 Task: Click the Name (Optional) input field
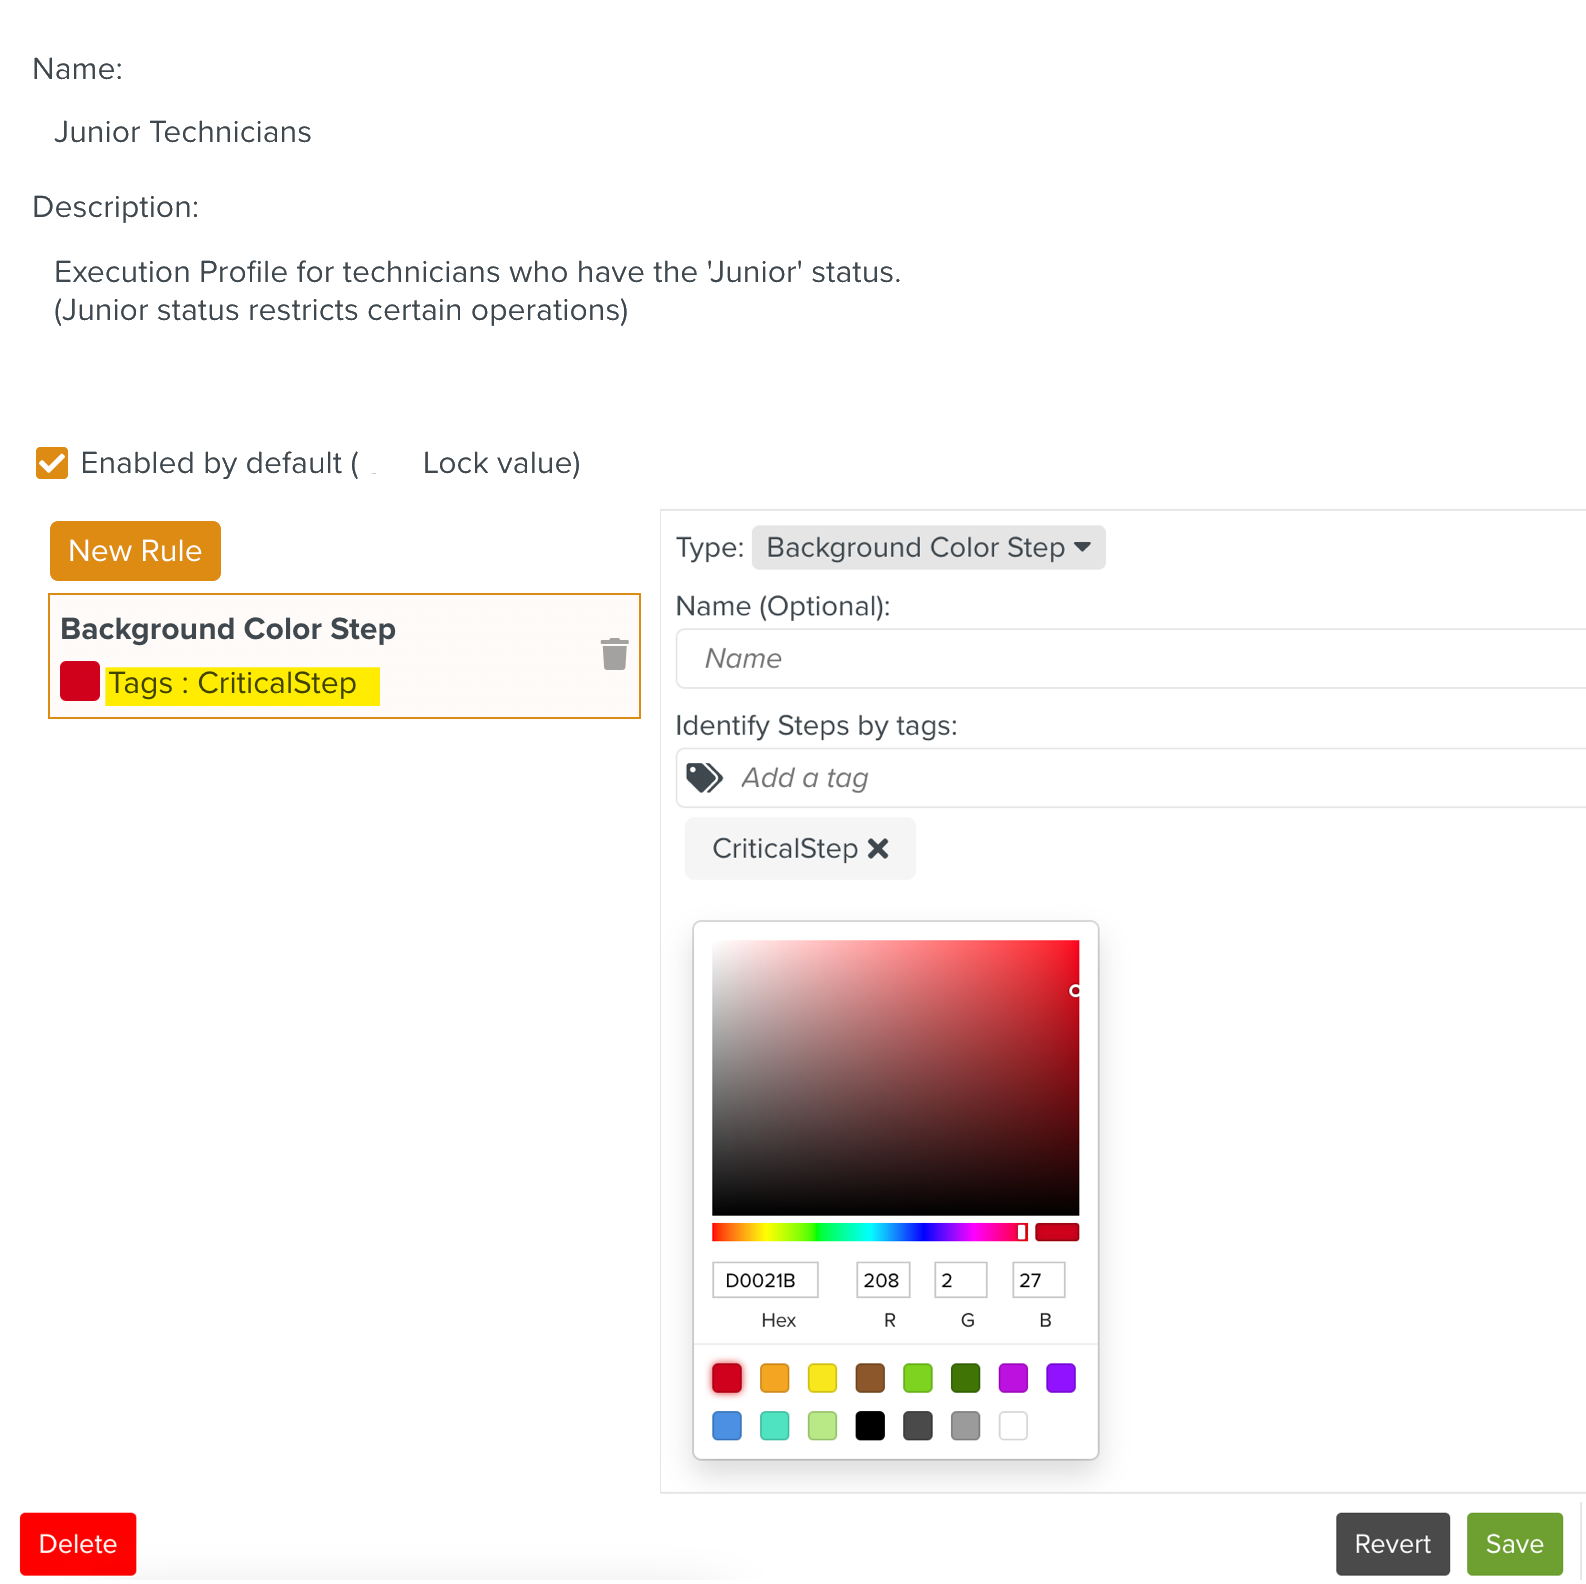[x=1131, y=658]
